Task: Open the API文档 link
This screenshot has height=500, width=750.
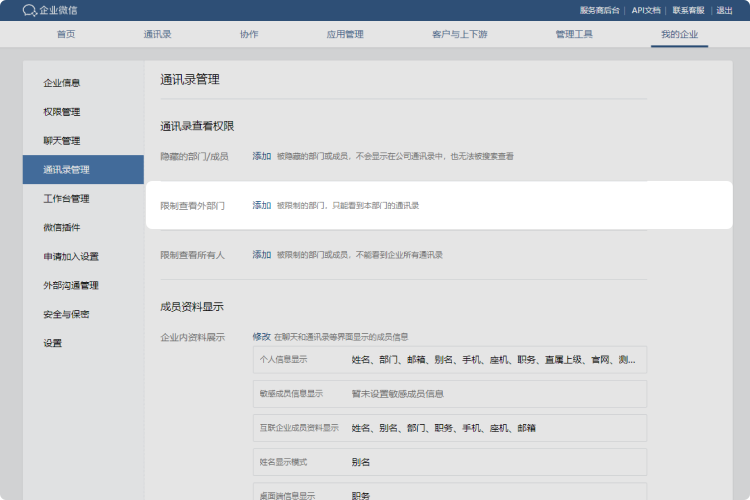Action: pos(646,11)
